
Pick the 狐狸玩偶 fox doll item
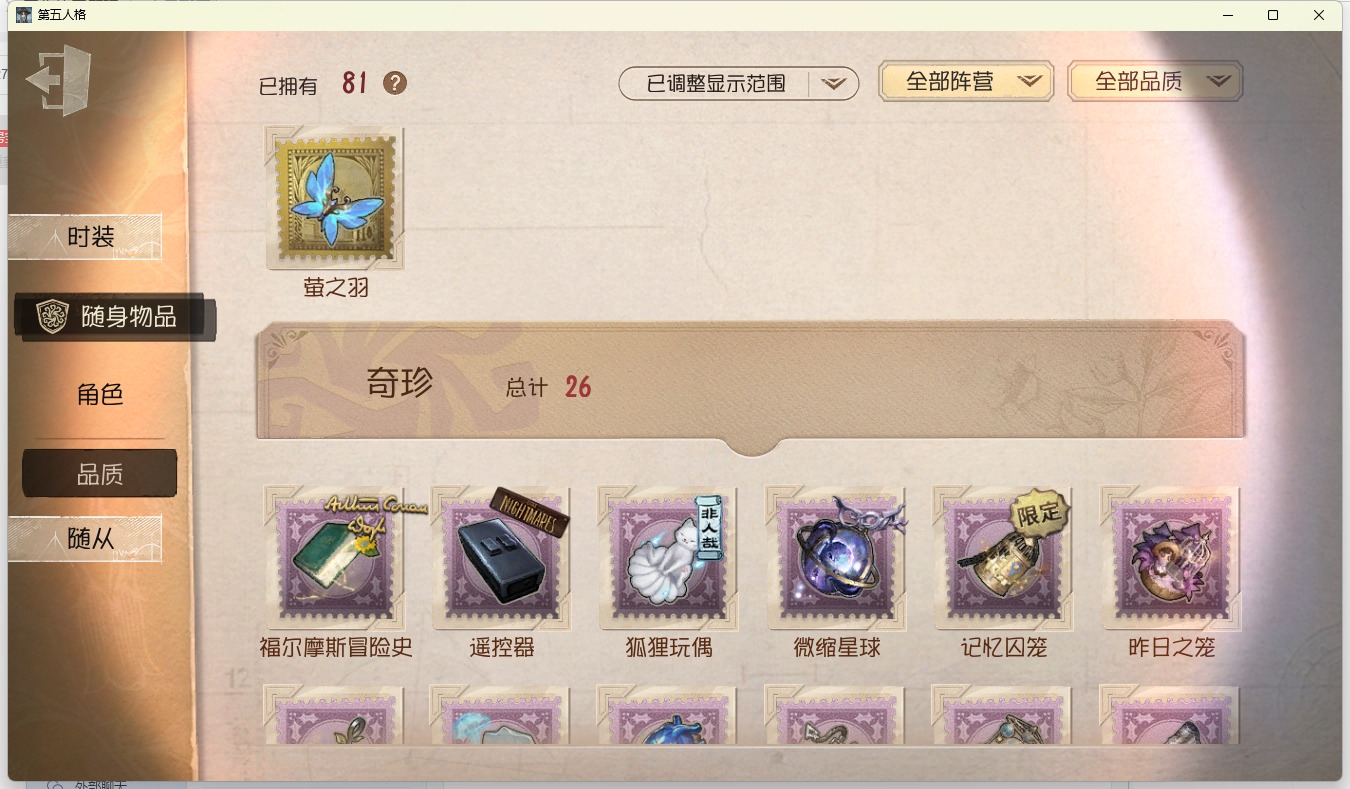669,559
